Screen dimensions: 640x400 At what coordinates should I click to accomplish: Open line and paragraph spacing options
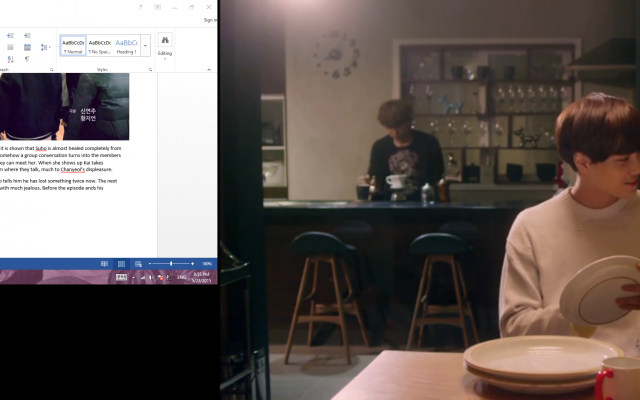(45, 47)
